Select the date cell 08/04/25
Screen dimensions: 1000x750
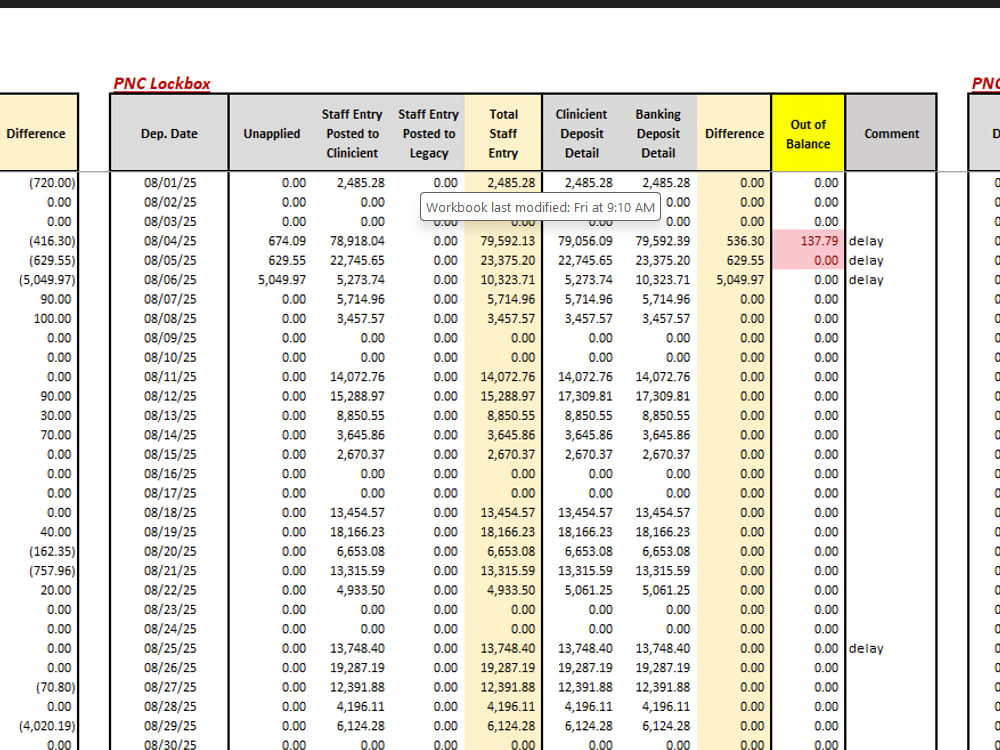point(170,241)
